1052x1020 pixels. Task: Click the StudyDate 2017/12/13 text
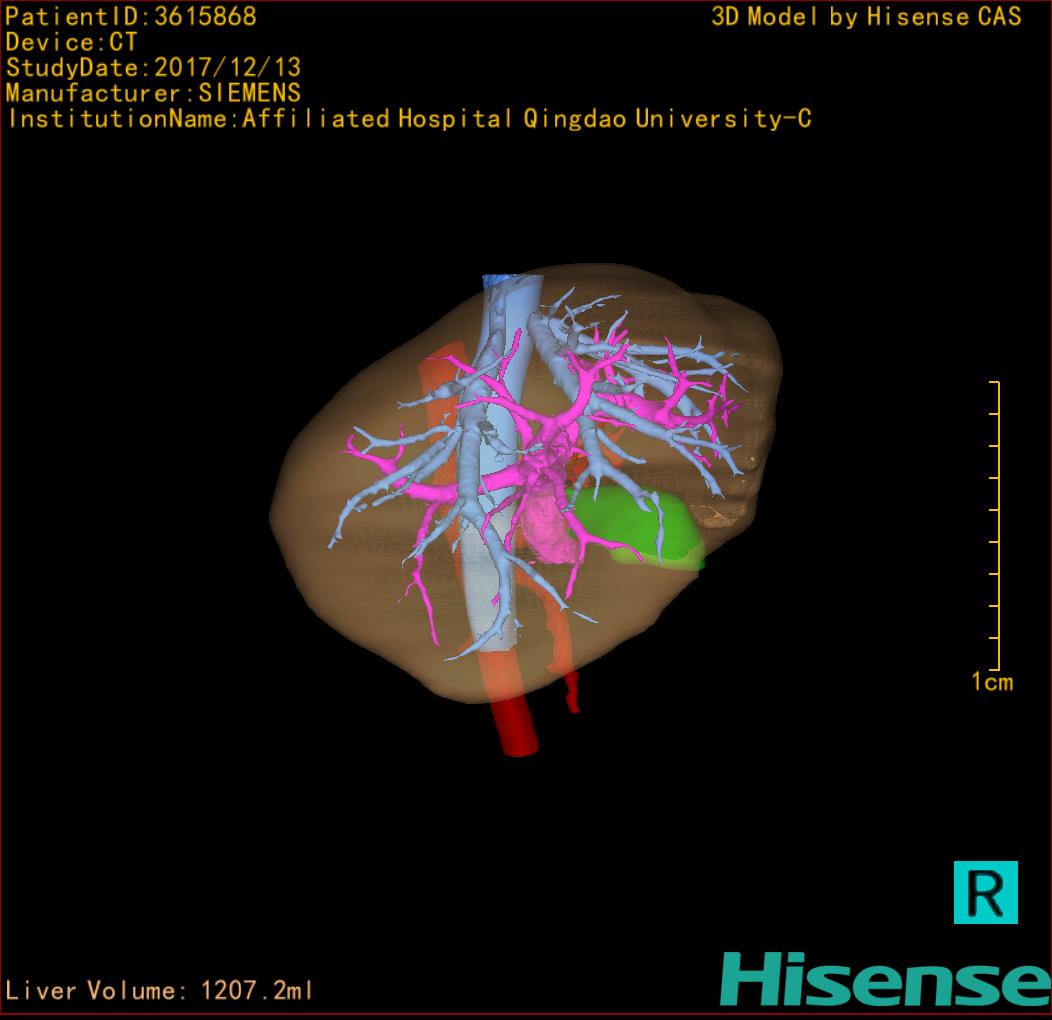point(153,69)
